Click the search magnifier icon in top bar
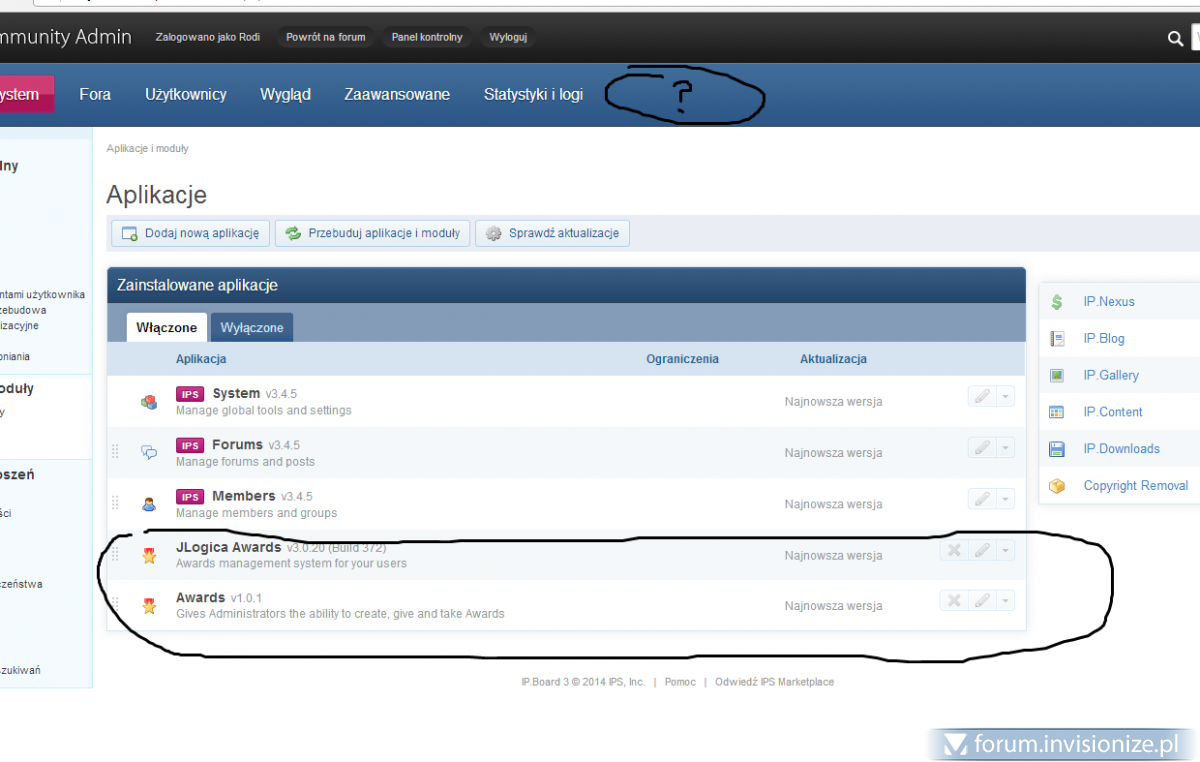 point(1176,38)
